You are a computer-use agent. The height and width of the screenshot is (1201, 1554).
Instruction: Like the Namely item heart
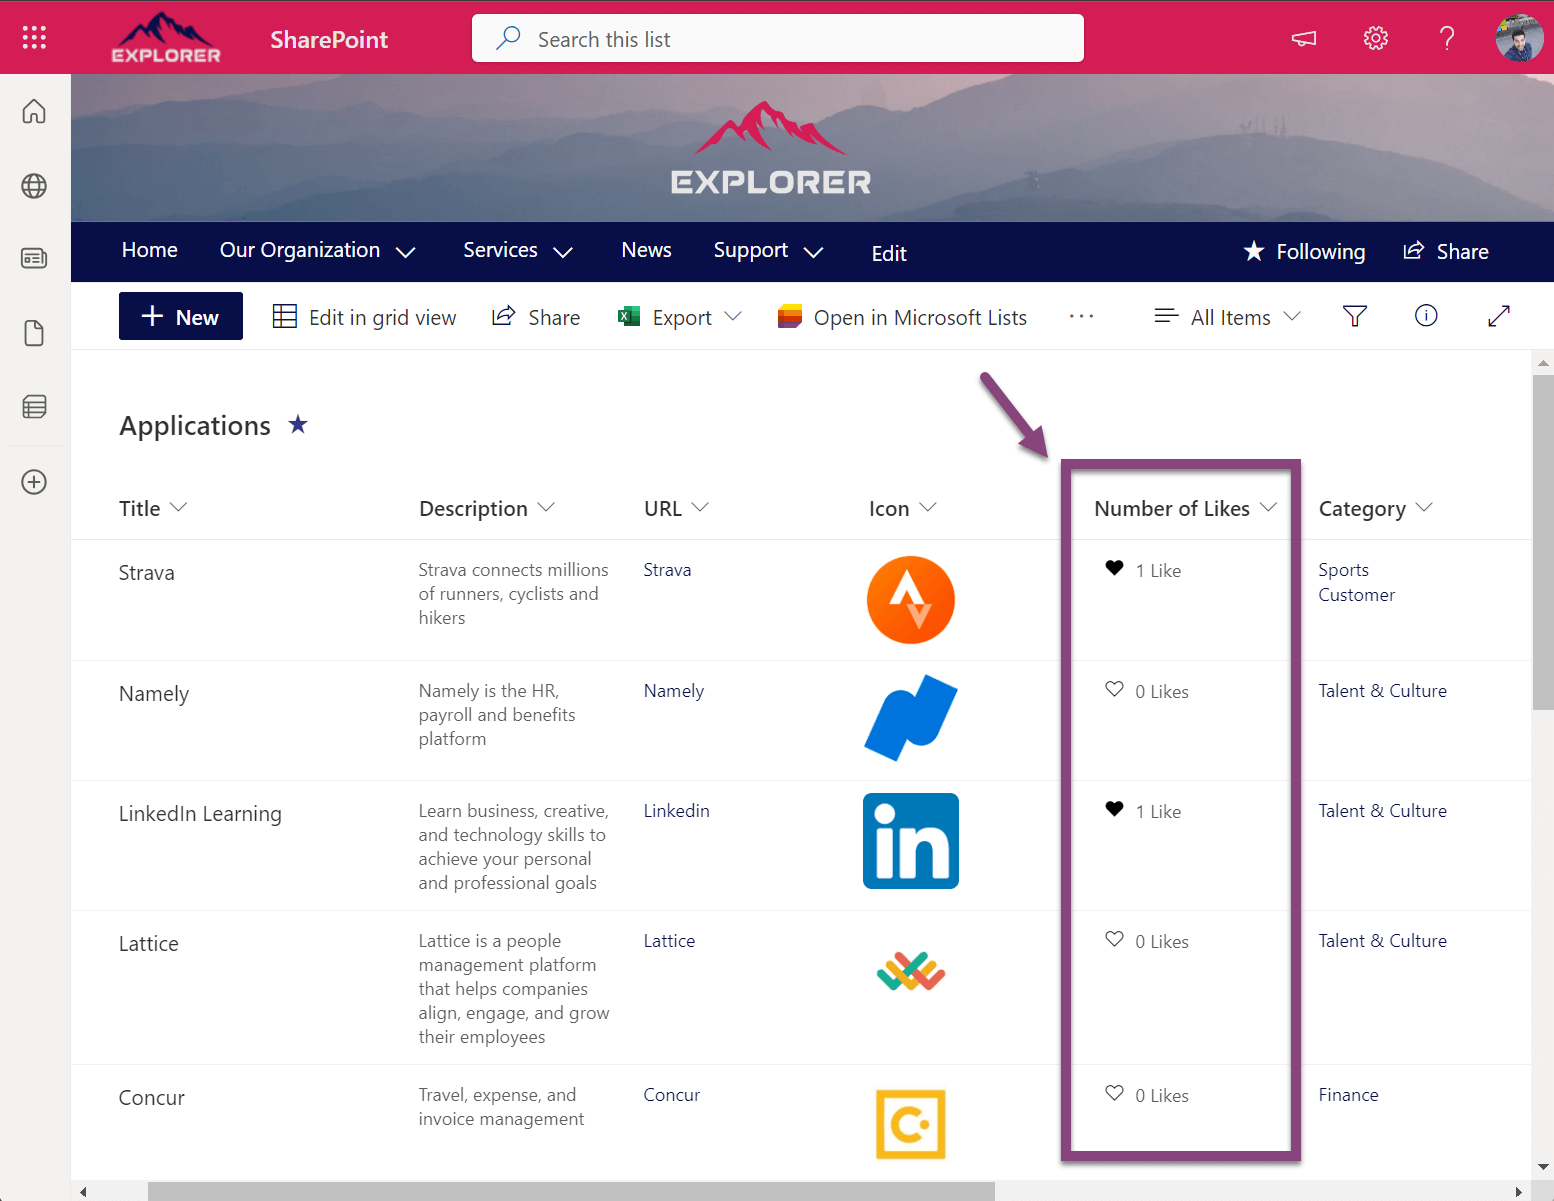[1114, 690]
